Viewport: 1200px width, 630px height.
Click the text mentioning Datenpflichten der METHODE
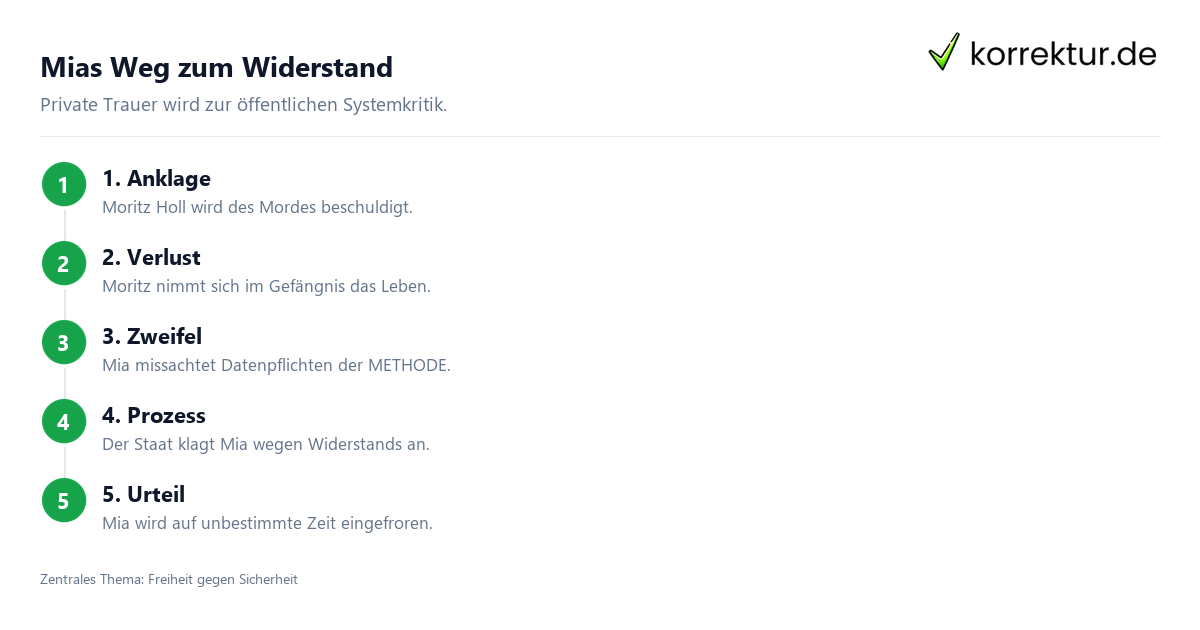click(276, 366)
